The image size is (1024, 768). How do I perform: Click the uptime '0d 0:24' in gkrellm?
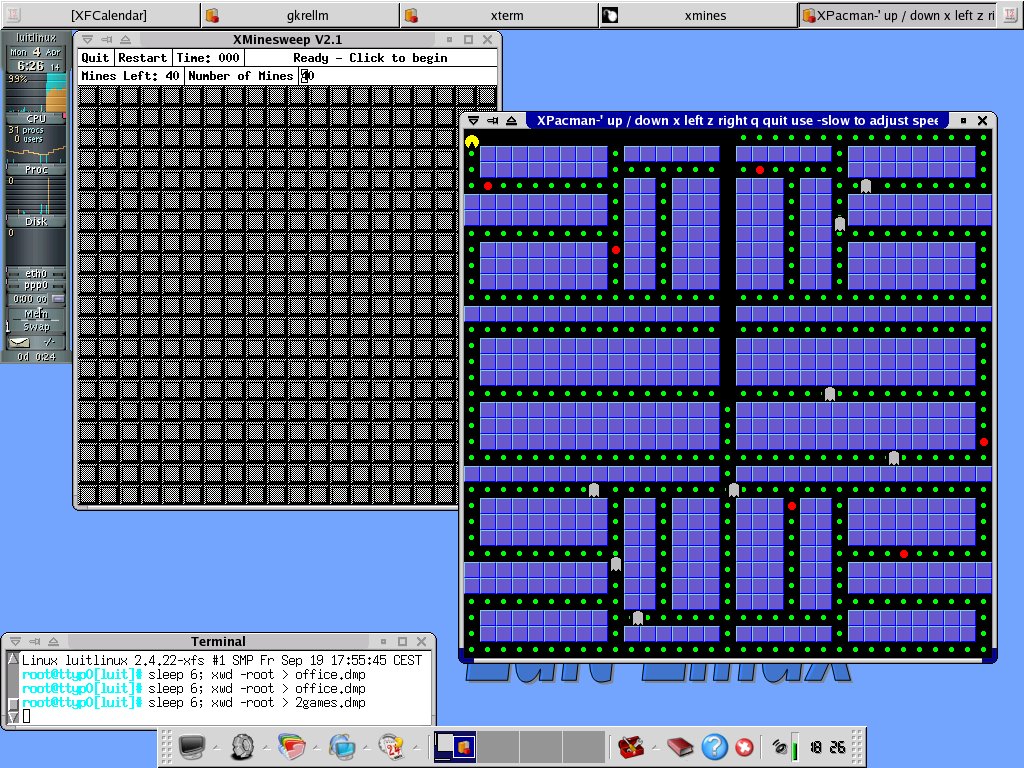click(x=37, y=357)
